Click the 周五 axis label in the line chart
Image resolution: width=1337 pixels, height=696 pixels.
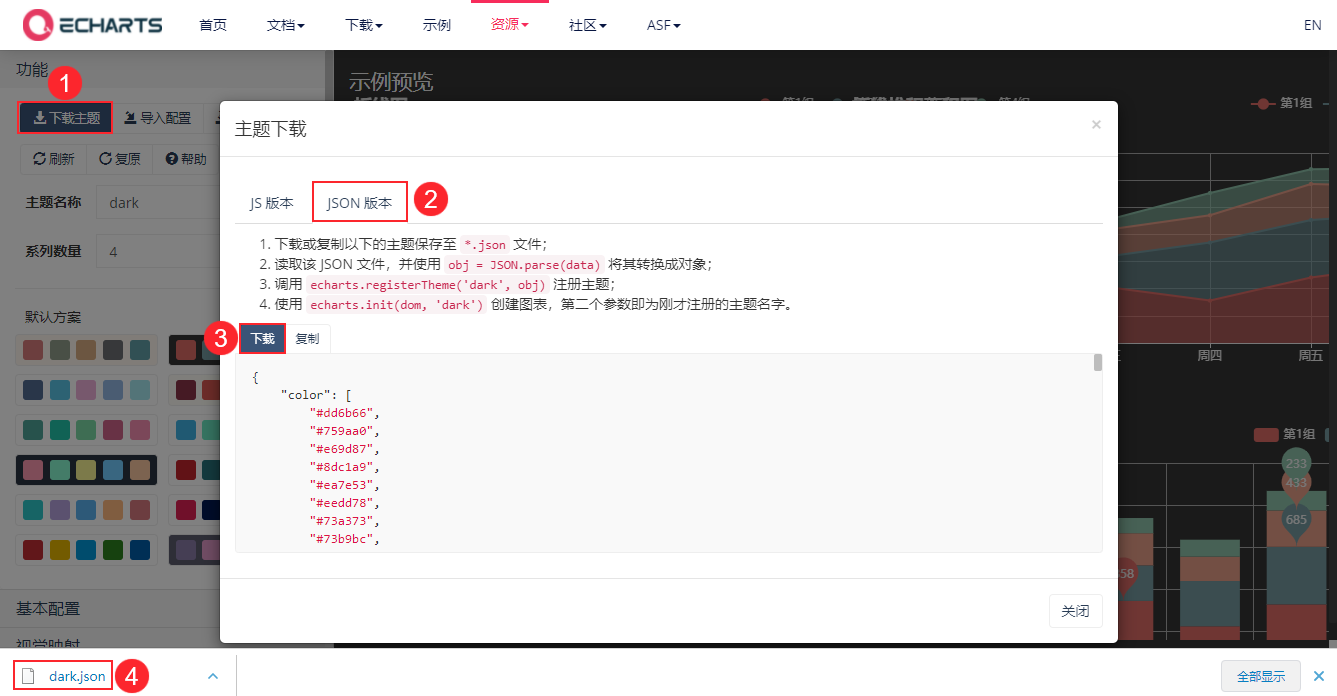(1311, 355)
